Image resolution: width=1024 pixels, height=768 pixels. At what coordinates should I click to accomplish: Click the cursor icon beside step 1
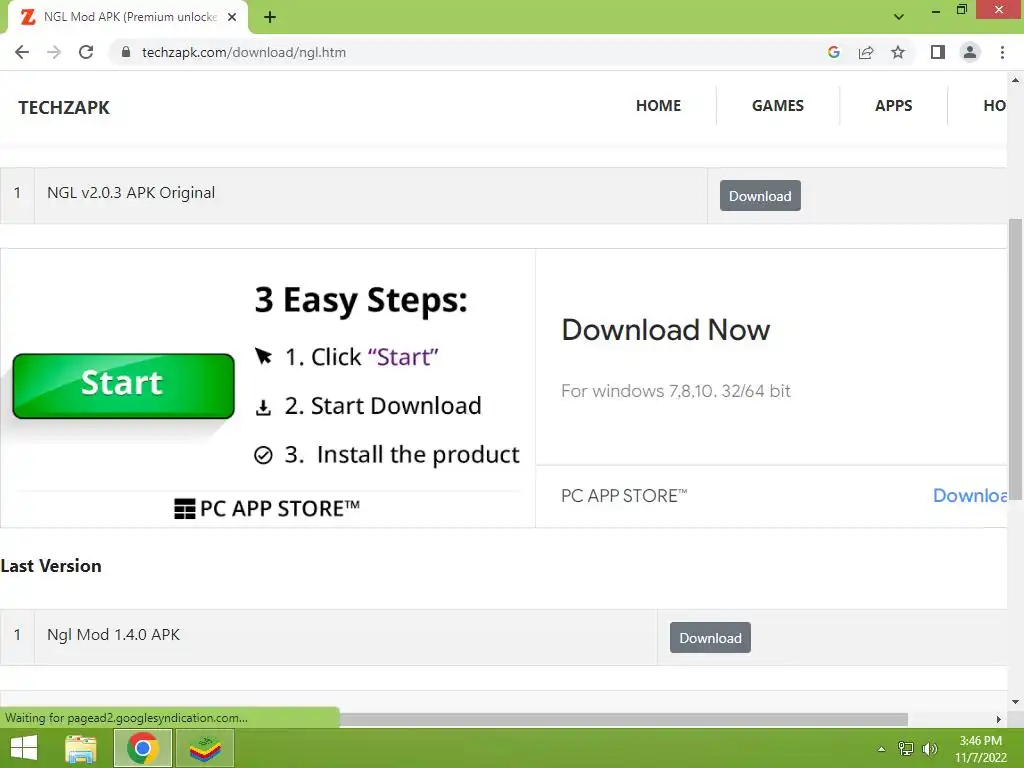tap(263, 356)
